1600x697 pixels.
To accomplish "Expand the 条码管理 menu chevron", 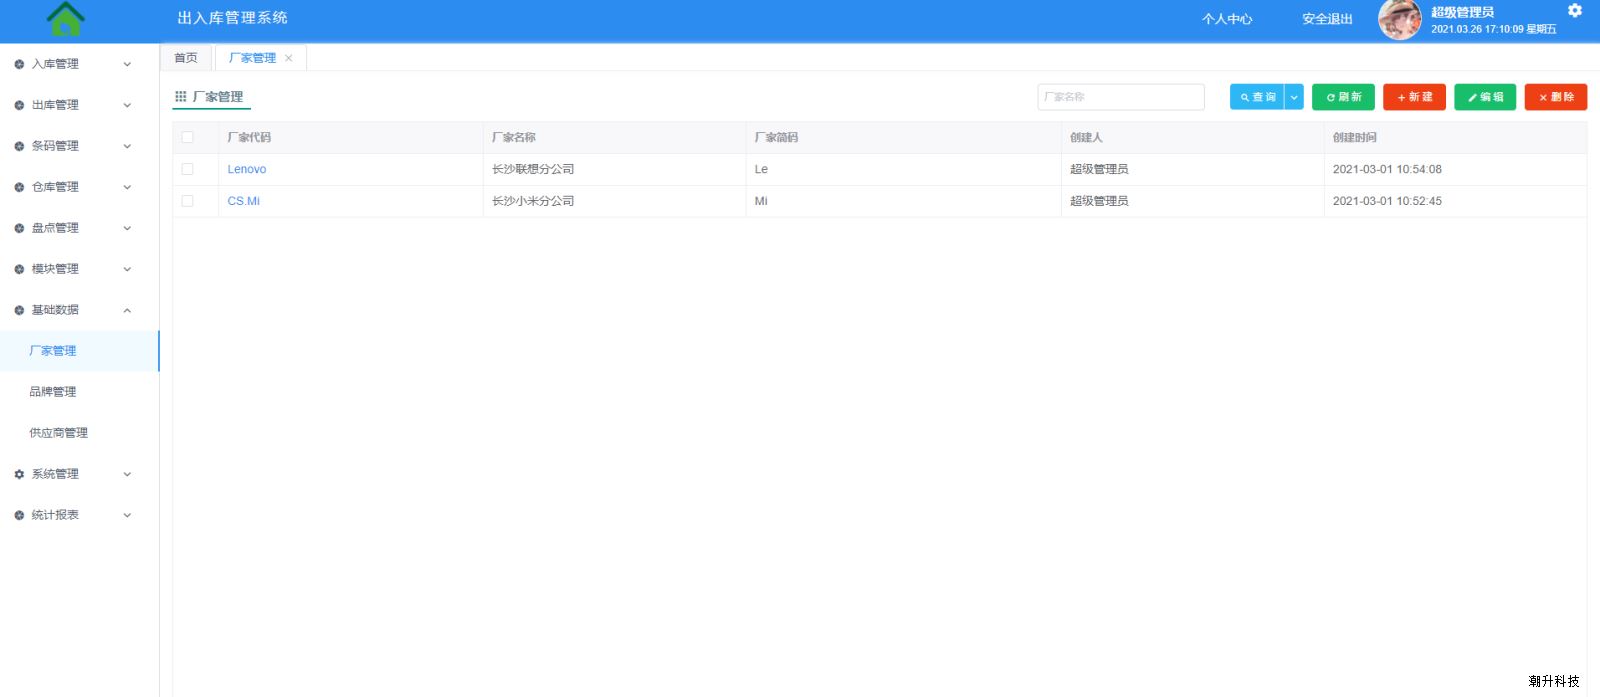I will 127,146.
